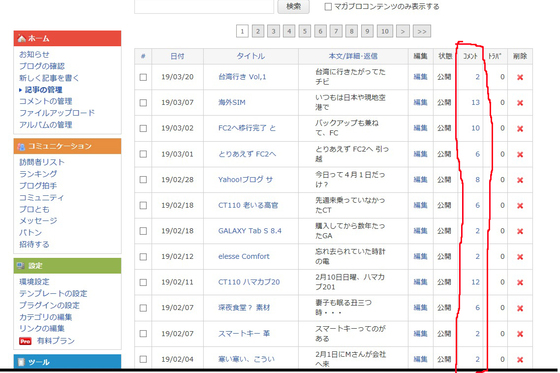Open GALAXY Tab S 8.4 title link
The height and width of the screenshot is (373, 560).
click(250, 231)
